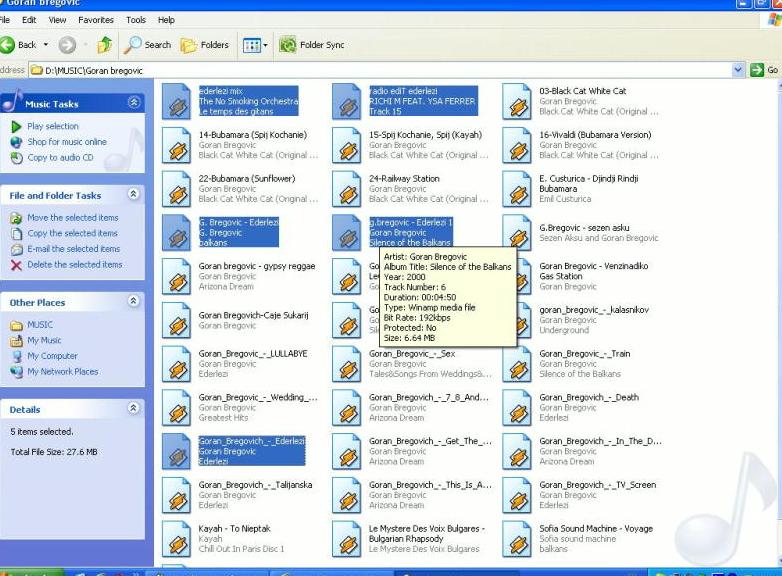Open the Search toolbar tool
The image size is (782, 576).
click(x=148, y=45)
